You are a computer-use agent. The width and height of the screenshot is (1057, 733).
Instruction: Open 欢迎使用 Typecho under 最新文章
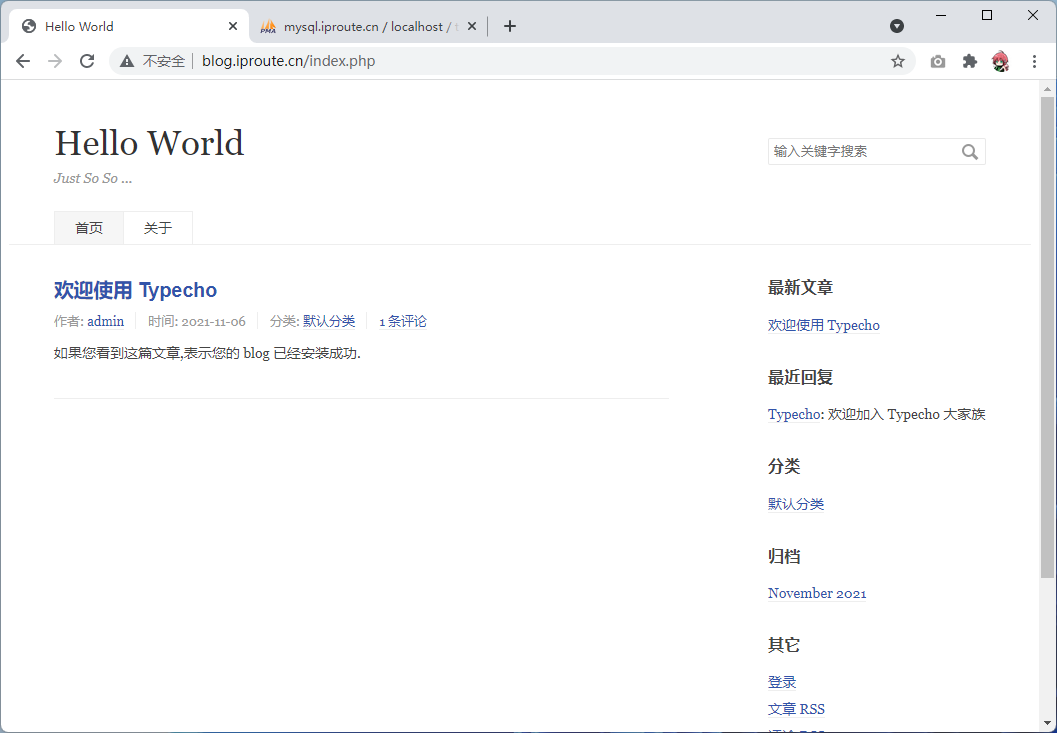click(x=824, y=326)
